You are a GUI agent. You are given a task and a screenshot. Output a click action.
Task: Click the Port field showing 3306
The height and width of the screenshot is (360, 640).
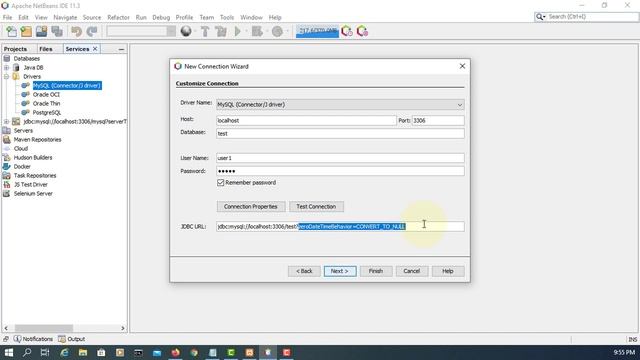[438, 120]
